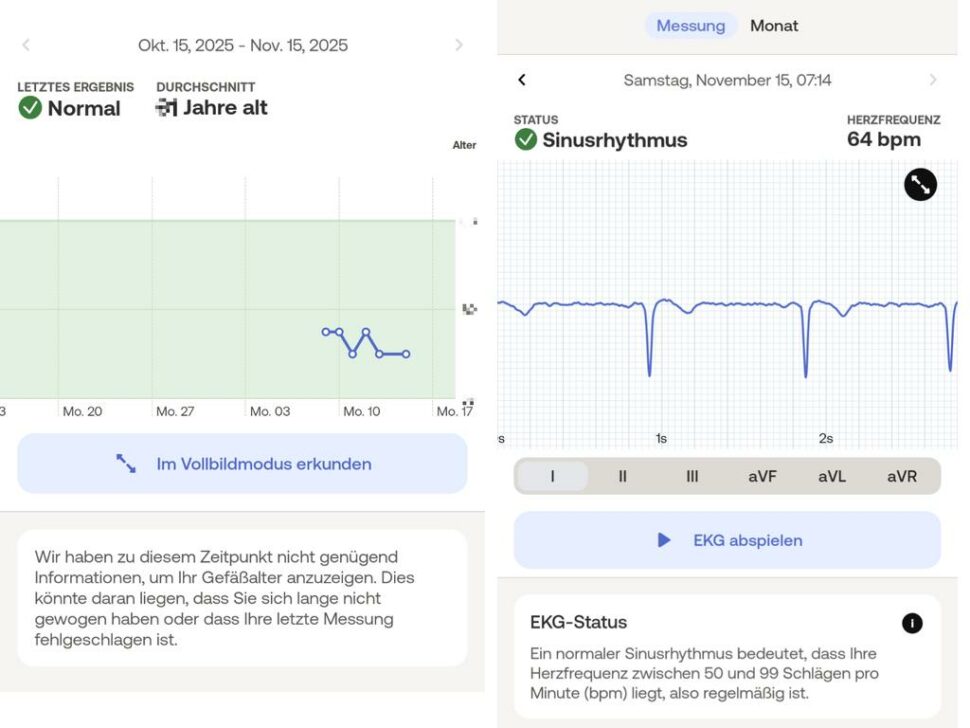
Task: Select the aVR lead tab
Action: tap(902, 477)
